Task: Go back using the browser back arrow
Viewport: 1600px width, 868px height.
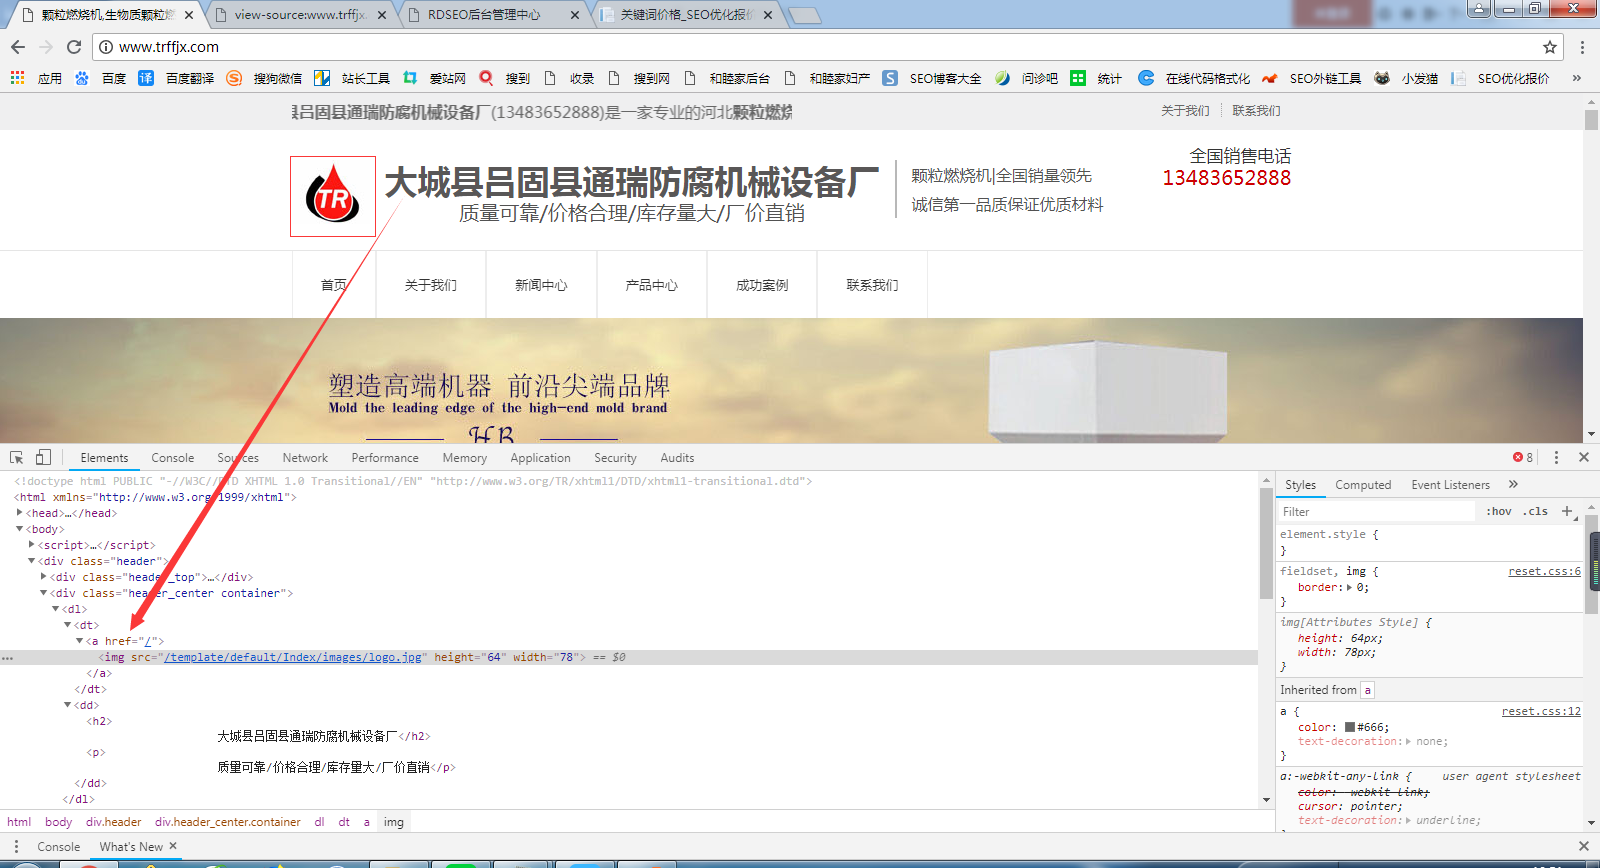Action: point(18,47)
